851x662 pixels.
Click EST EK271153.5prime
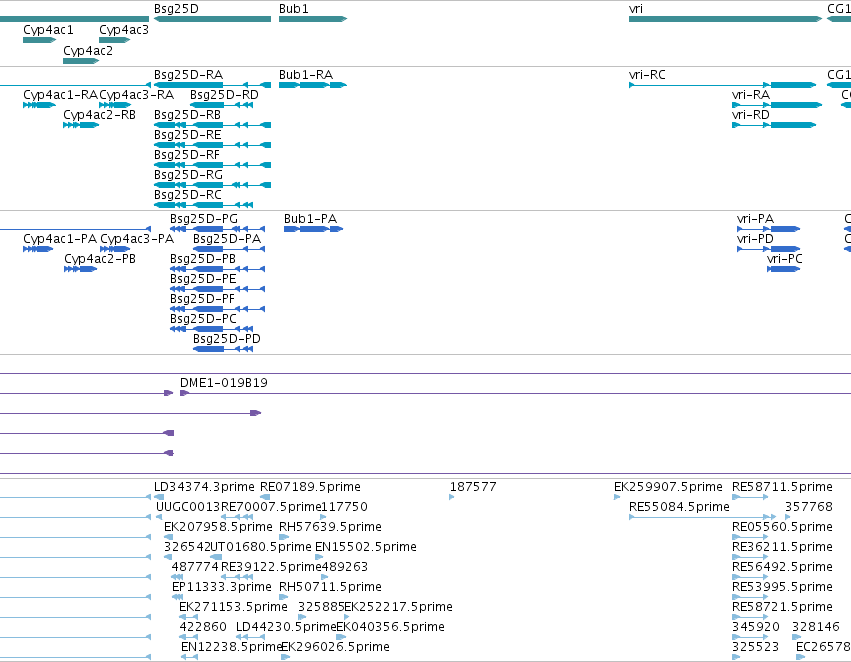pos(188,617)
